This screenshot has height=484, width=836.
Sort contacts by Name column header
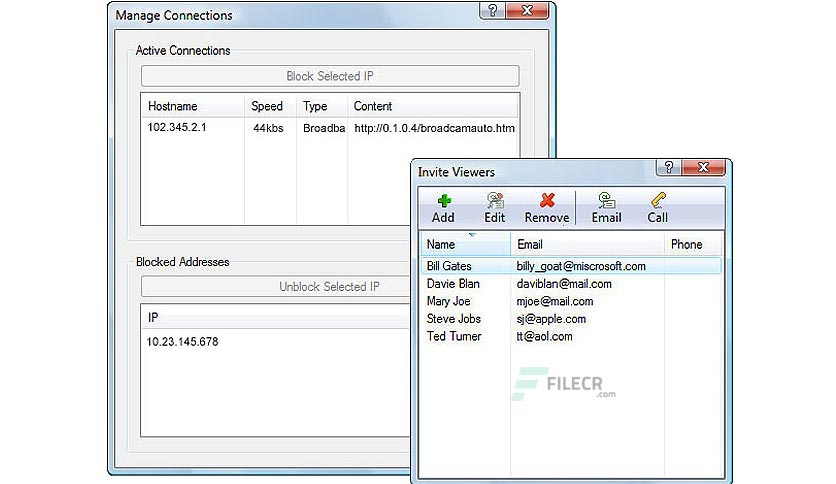[465, 244]
